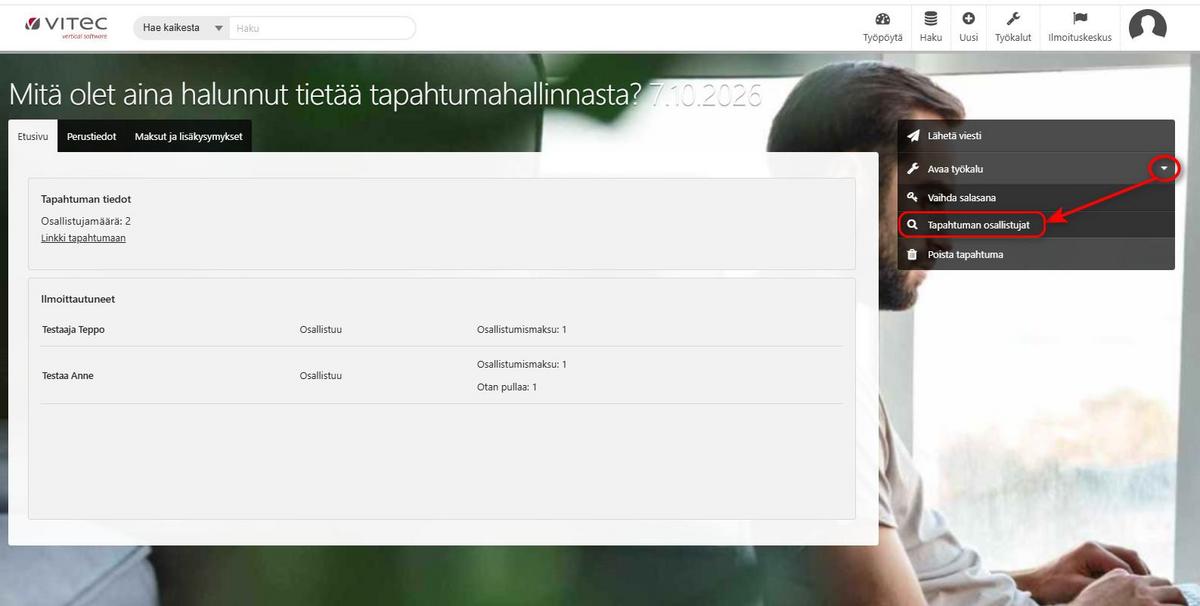The image size is (1200, 606).
Task: Select the Testaa Anne participant row
Action: [68, 376]
